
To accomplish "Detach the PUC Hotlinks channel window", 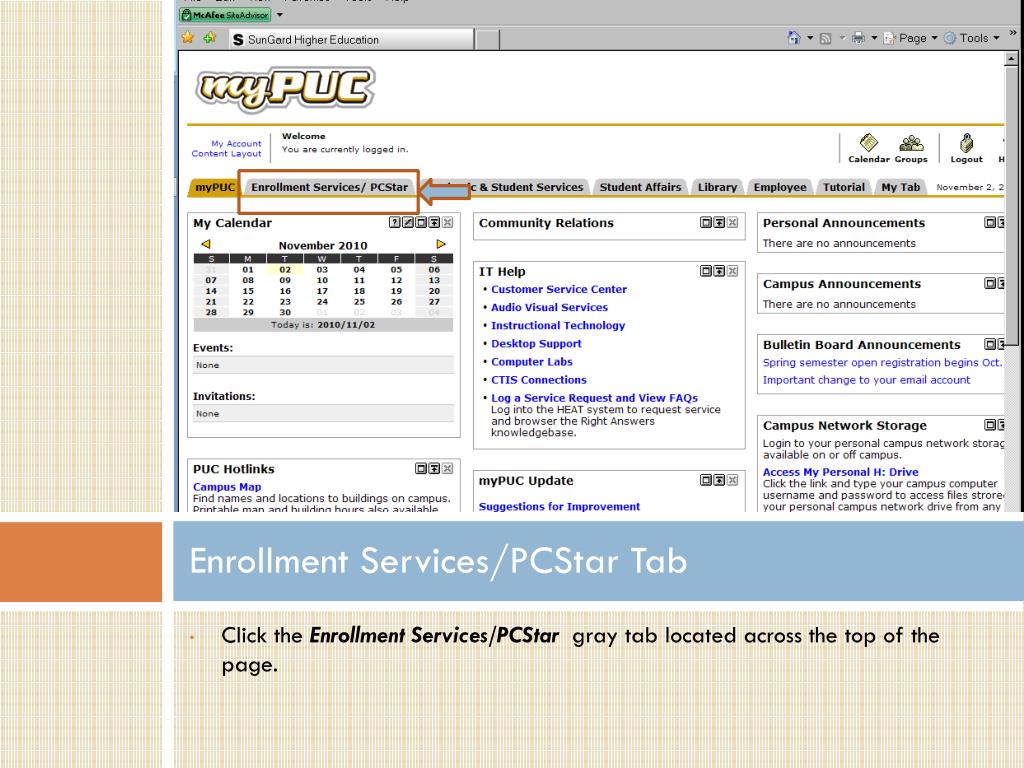I will 421,468.
